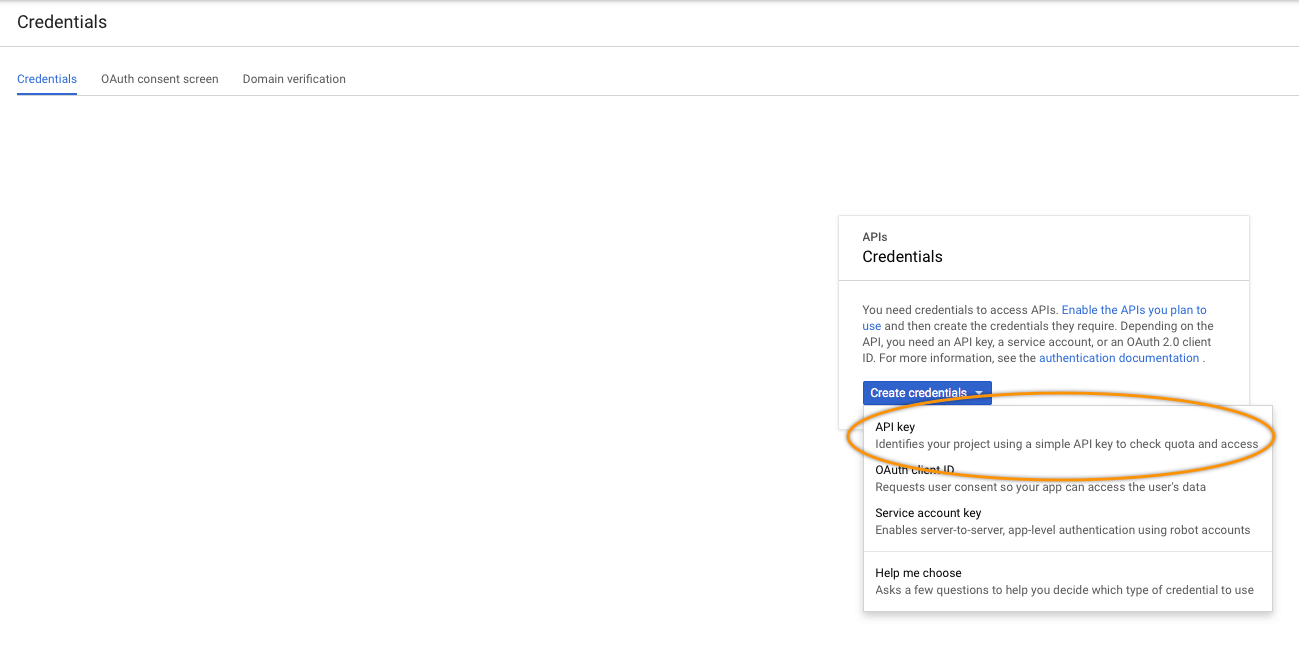Open the Help me choose option
Viewport: 1299px width, 649px height.
pyautogui.click(x=918, y=573)
